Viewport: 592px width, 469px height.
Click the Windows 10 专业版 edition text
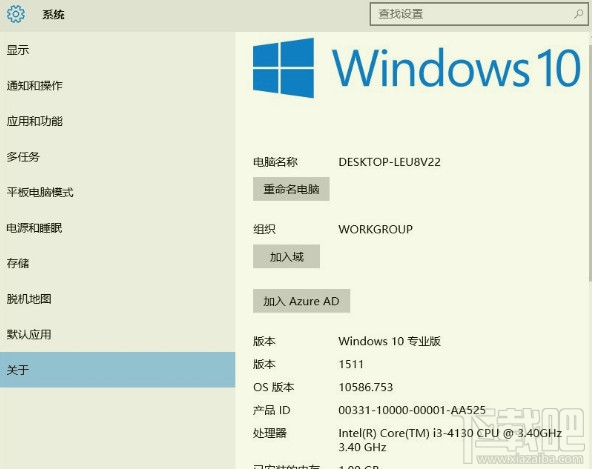(x=389, y=341)
